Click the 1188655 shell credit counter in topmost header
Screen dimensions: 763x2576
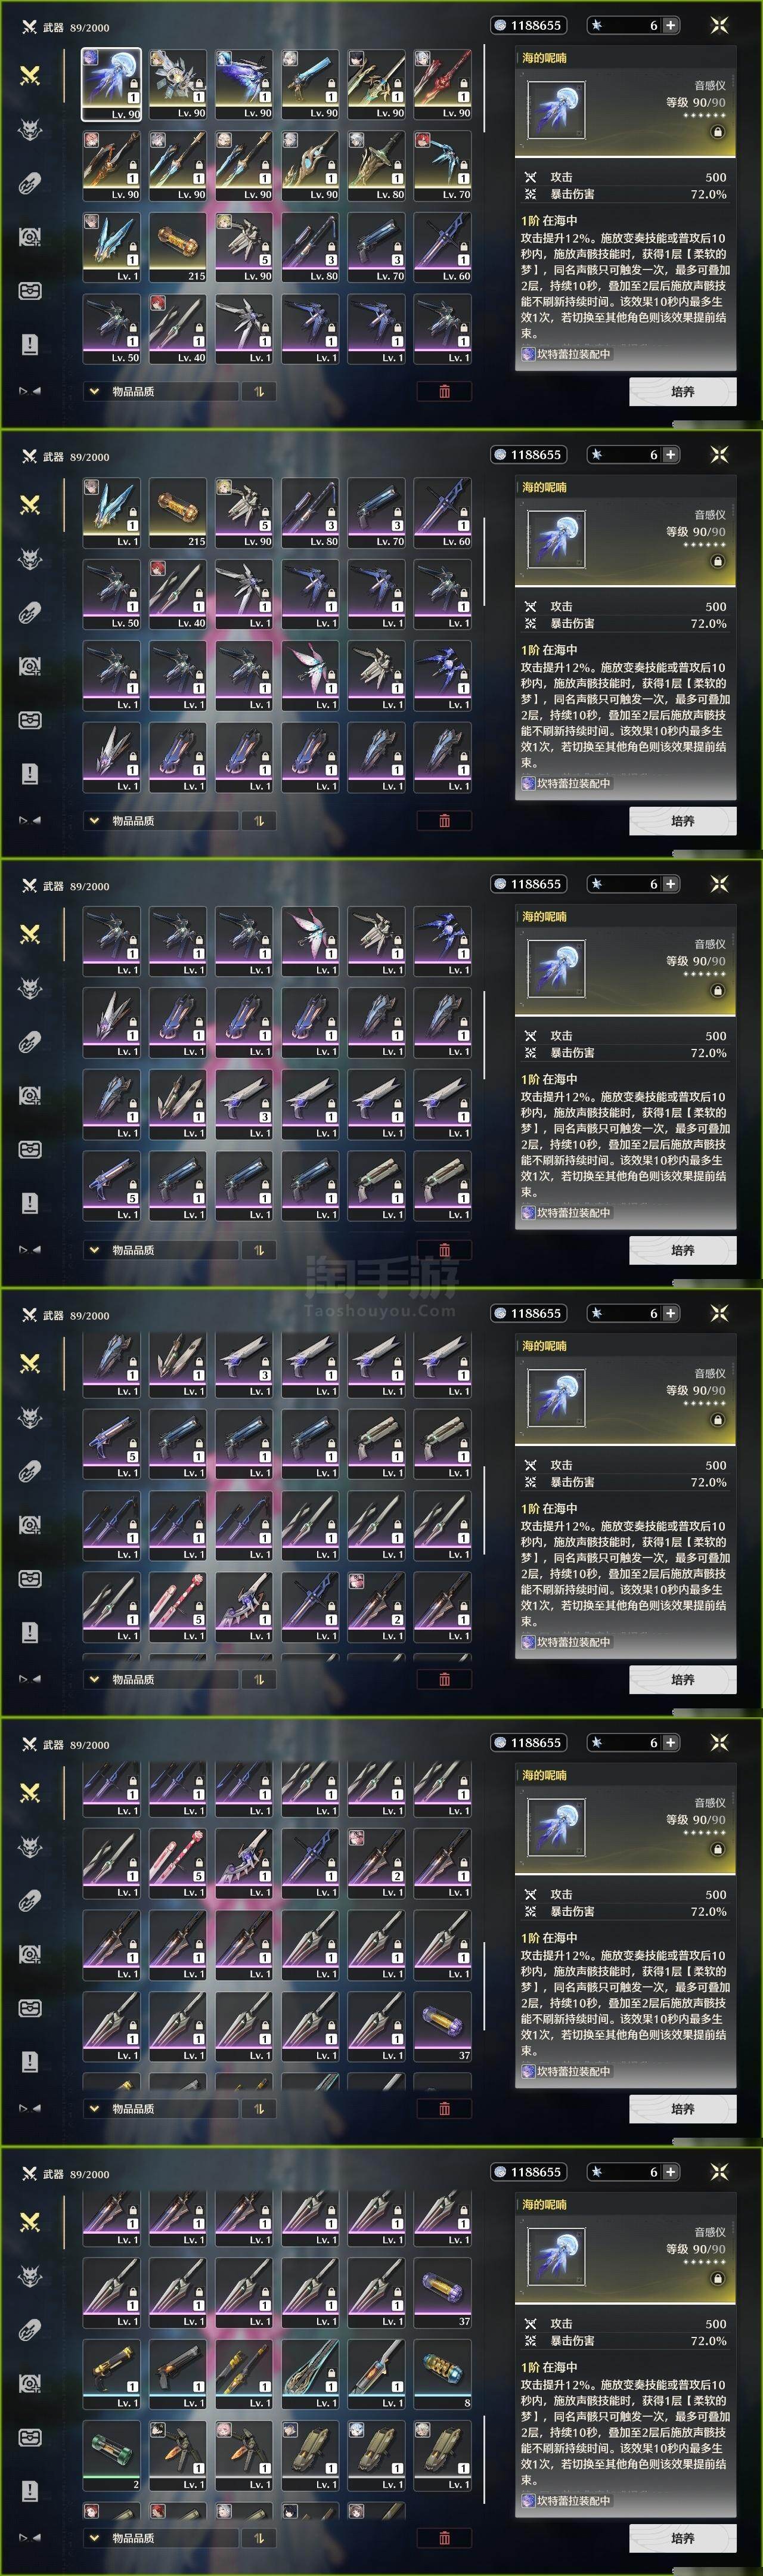(x=528, y=25)
